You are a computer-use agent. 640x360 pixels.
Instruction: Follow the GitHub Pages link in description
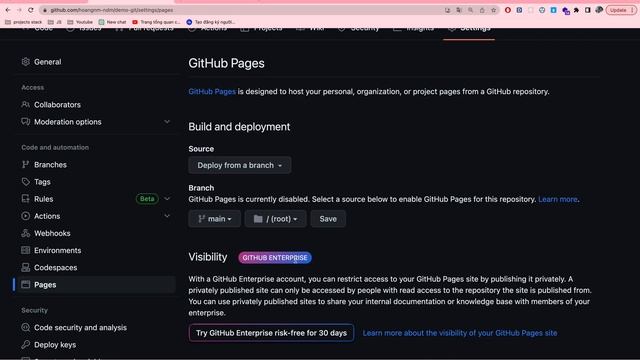pyautogui.click(x=212, y=91)
